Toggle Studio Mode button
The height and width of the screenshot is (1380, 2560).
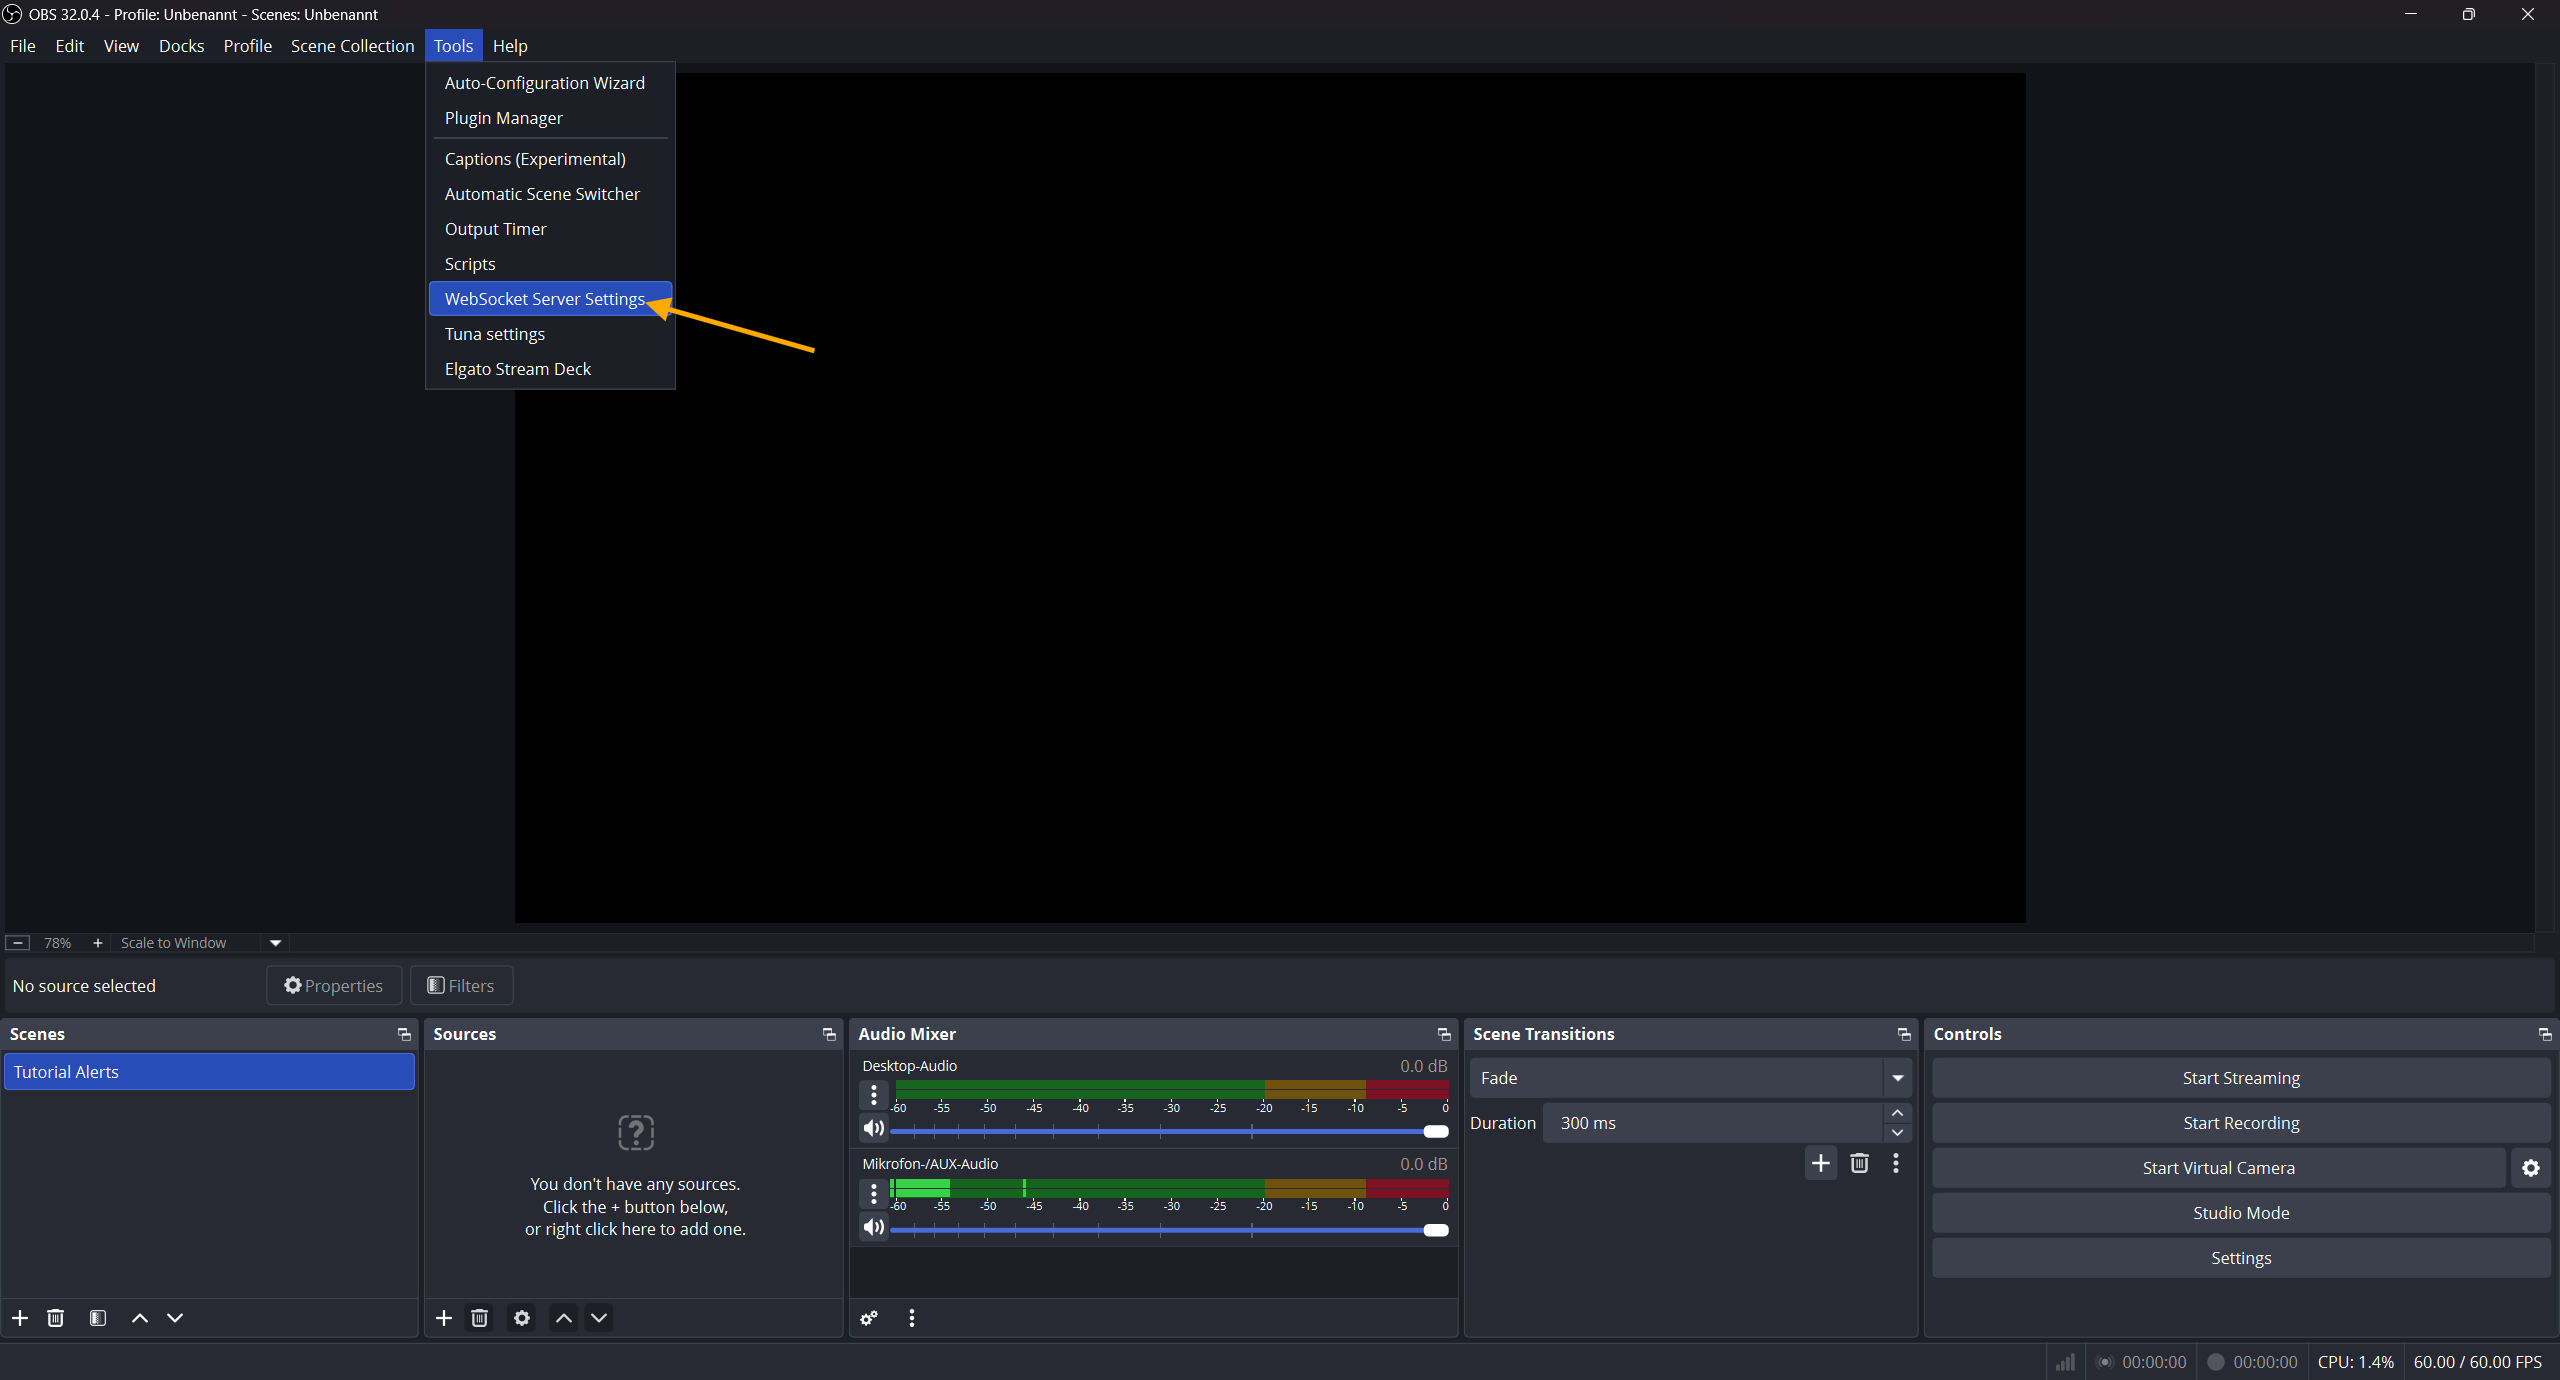click(x=2240, y=1213)
